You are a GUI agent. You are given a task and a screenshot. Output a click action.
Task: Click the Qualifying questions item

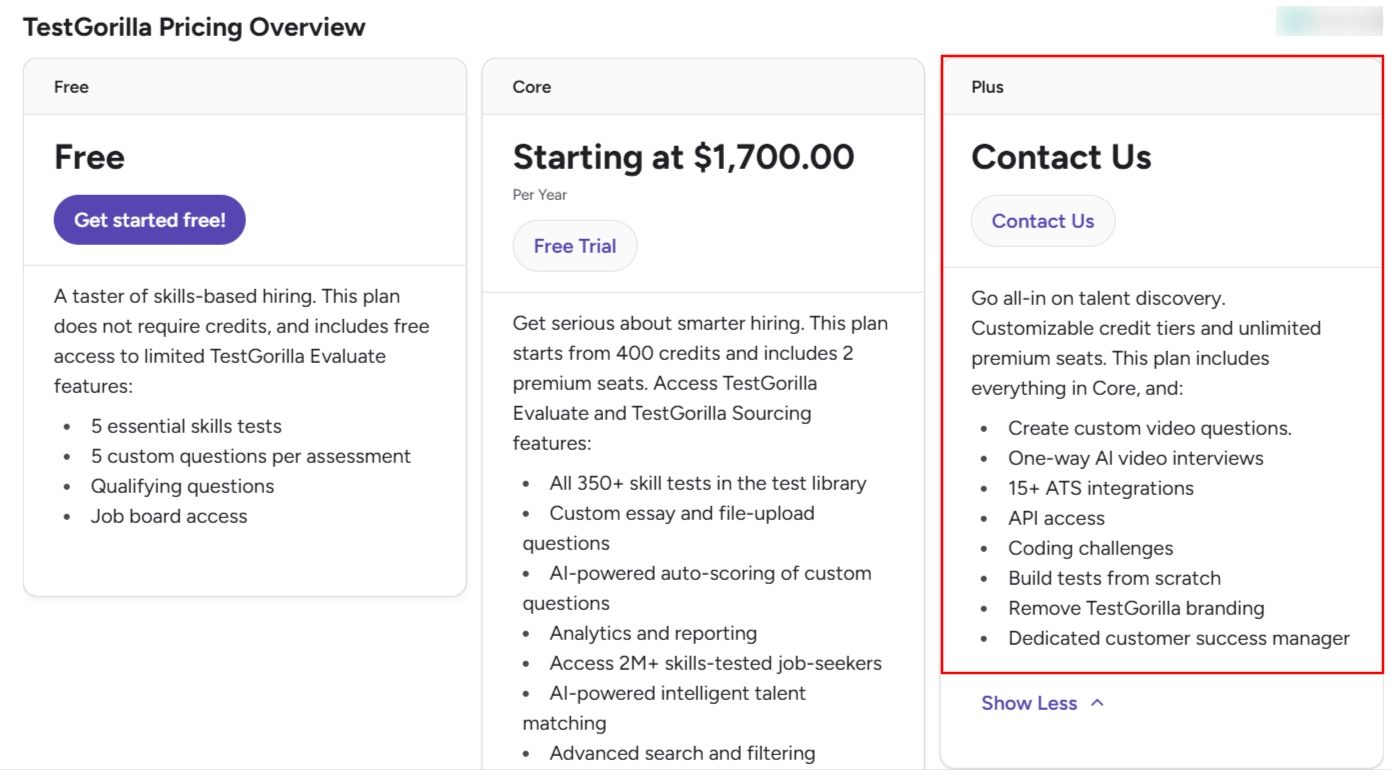point(182,486)
